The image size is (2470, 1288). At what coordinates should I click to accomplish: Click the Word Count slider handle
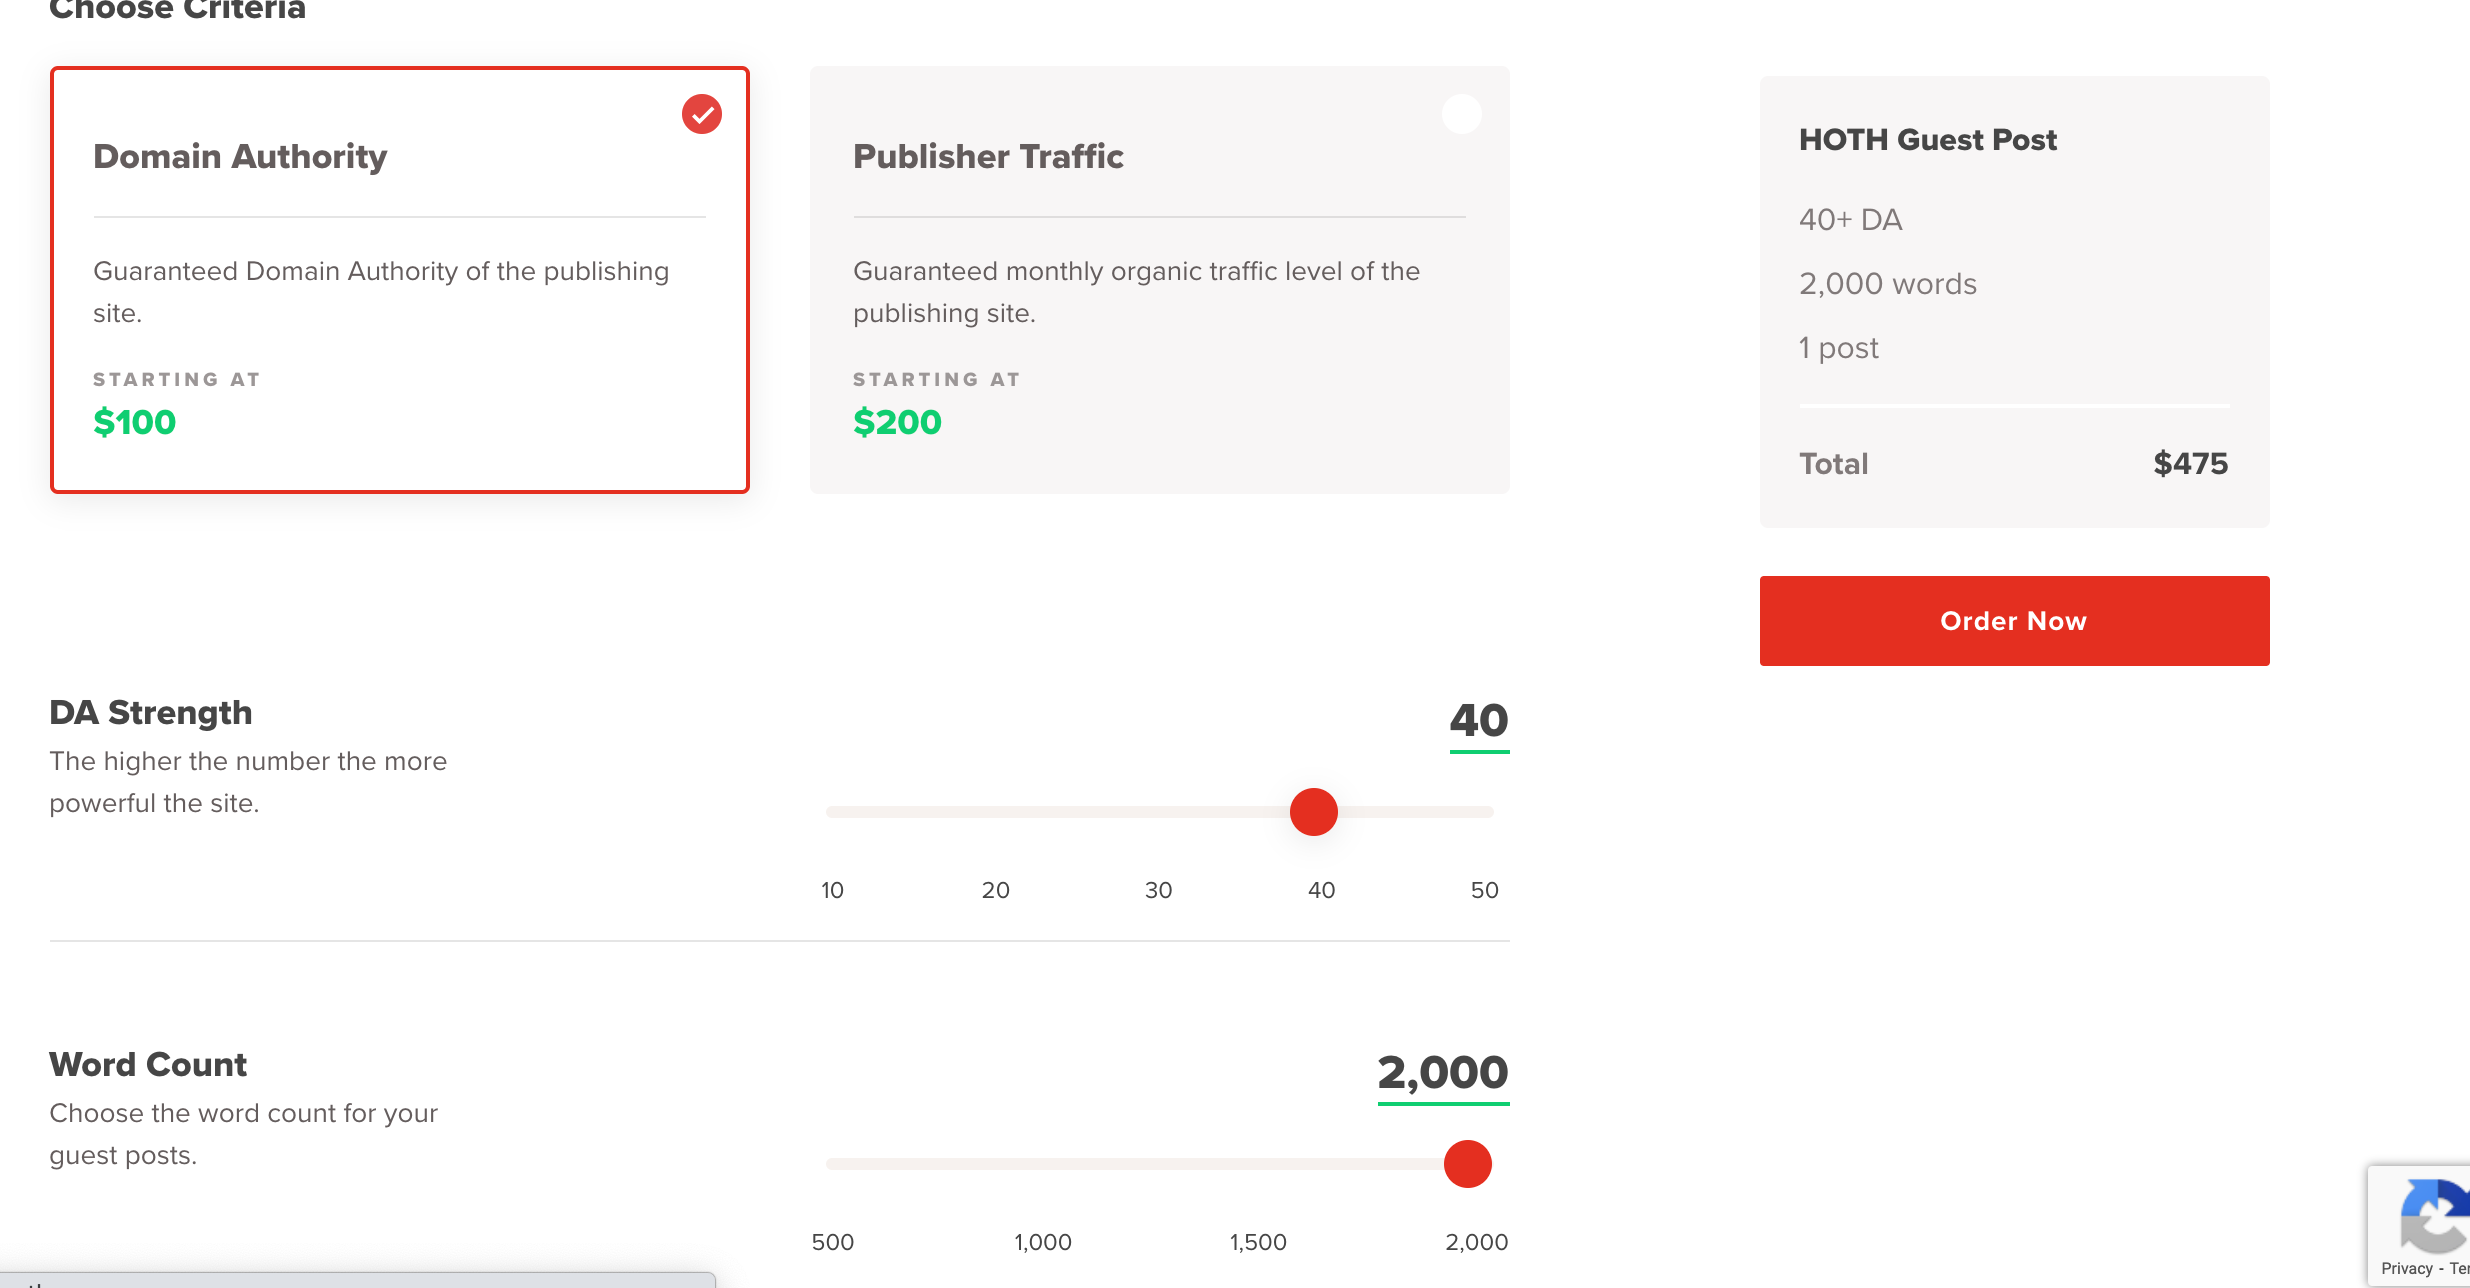pyautogui.click(x=1467, y=1164)
